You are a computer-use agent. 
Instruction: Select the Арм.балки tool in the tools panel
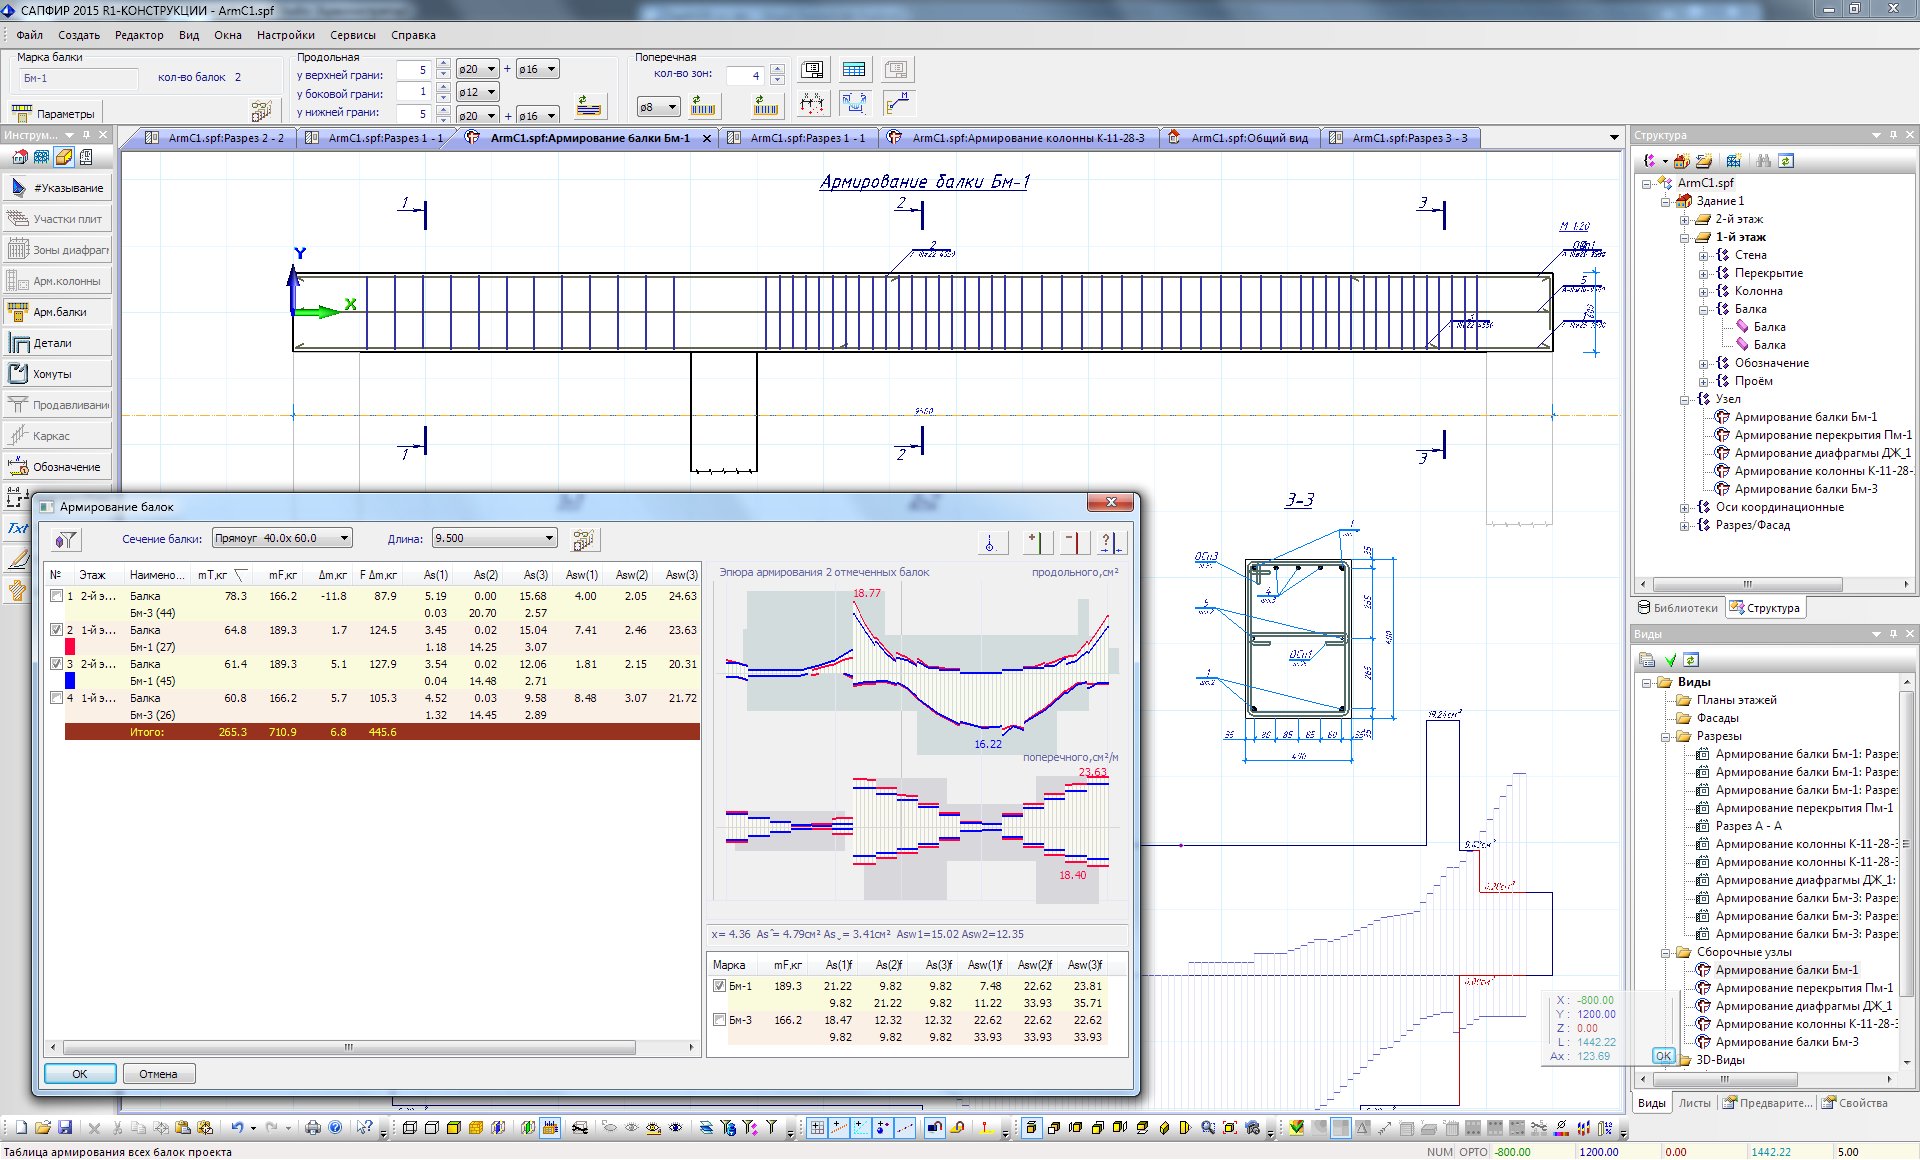(x=58, y=312)
